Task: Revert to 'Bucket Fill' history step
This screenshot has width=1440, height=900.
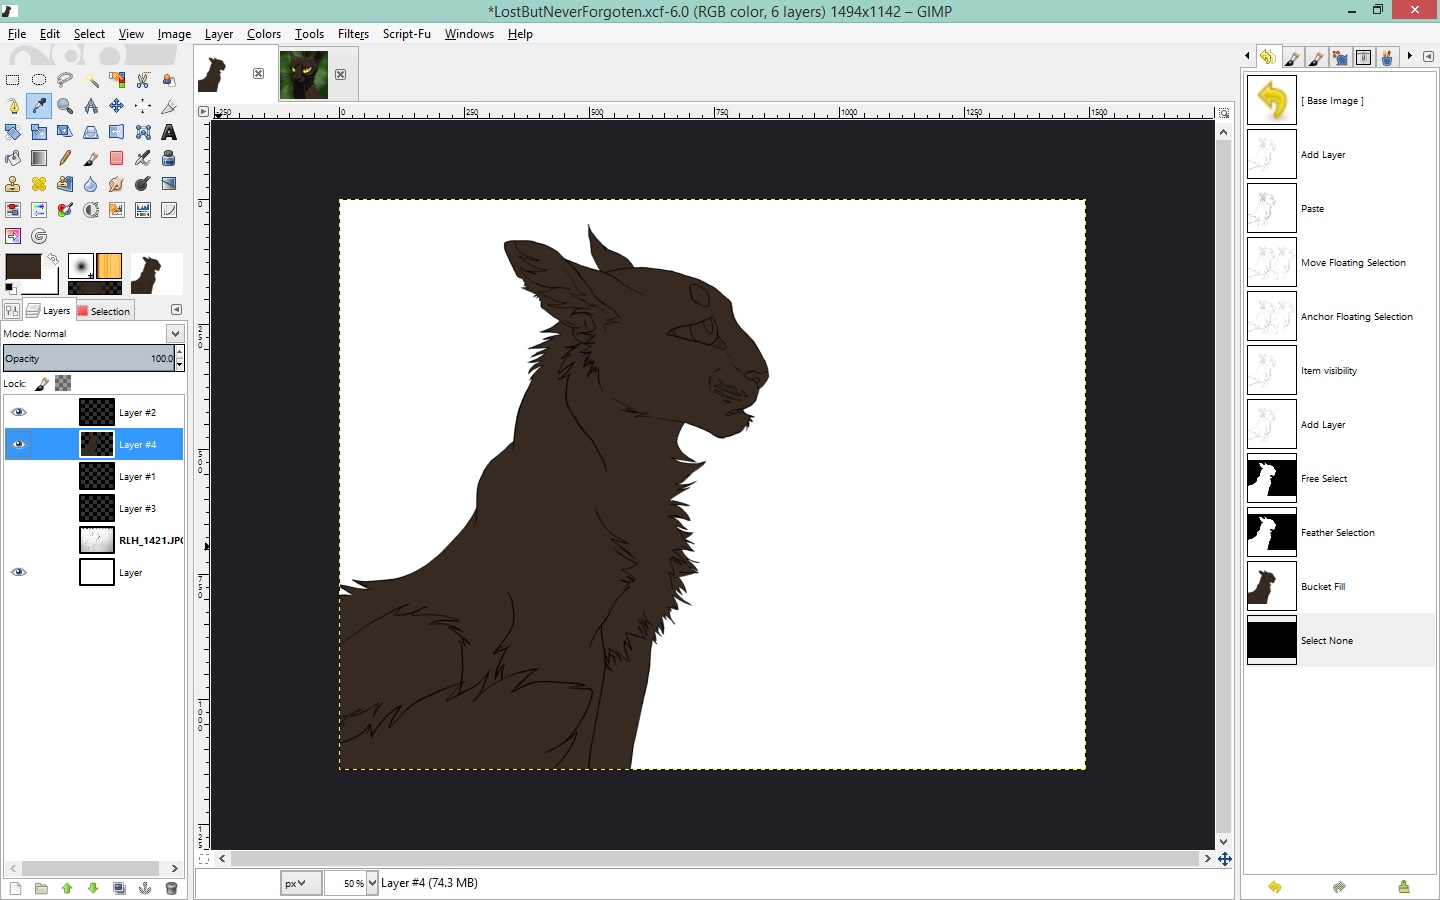Action: pyautogui.click(x=1340, y=587)
